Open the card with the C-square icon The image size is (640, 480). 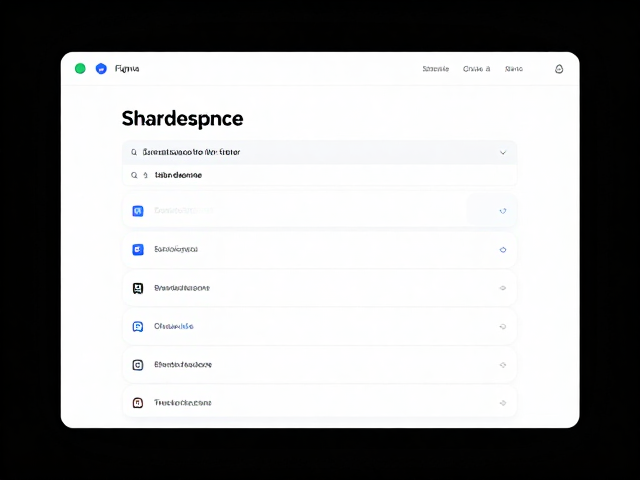click(x=320, y=365)
